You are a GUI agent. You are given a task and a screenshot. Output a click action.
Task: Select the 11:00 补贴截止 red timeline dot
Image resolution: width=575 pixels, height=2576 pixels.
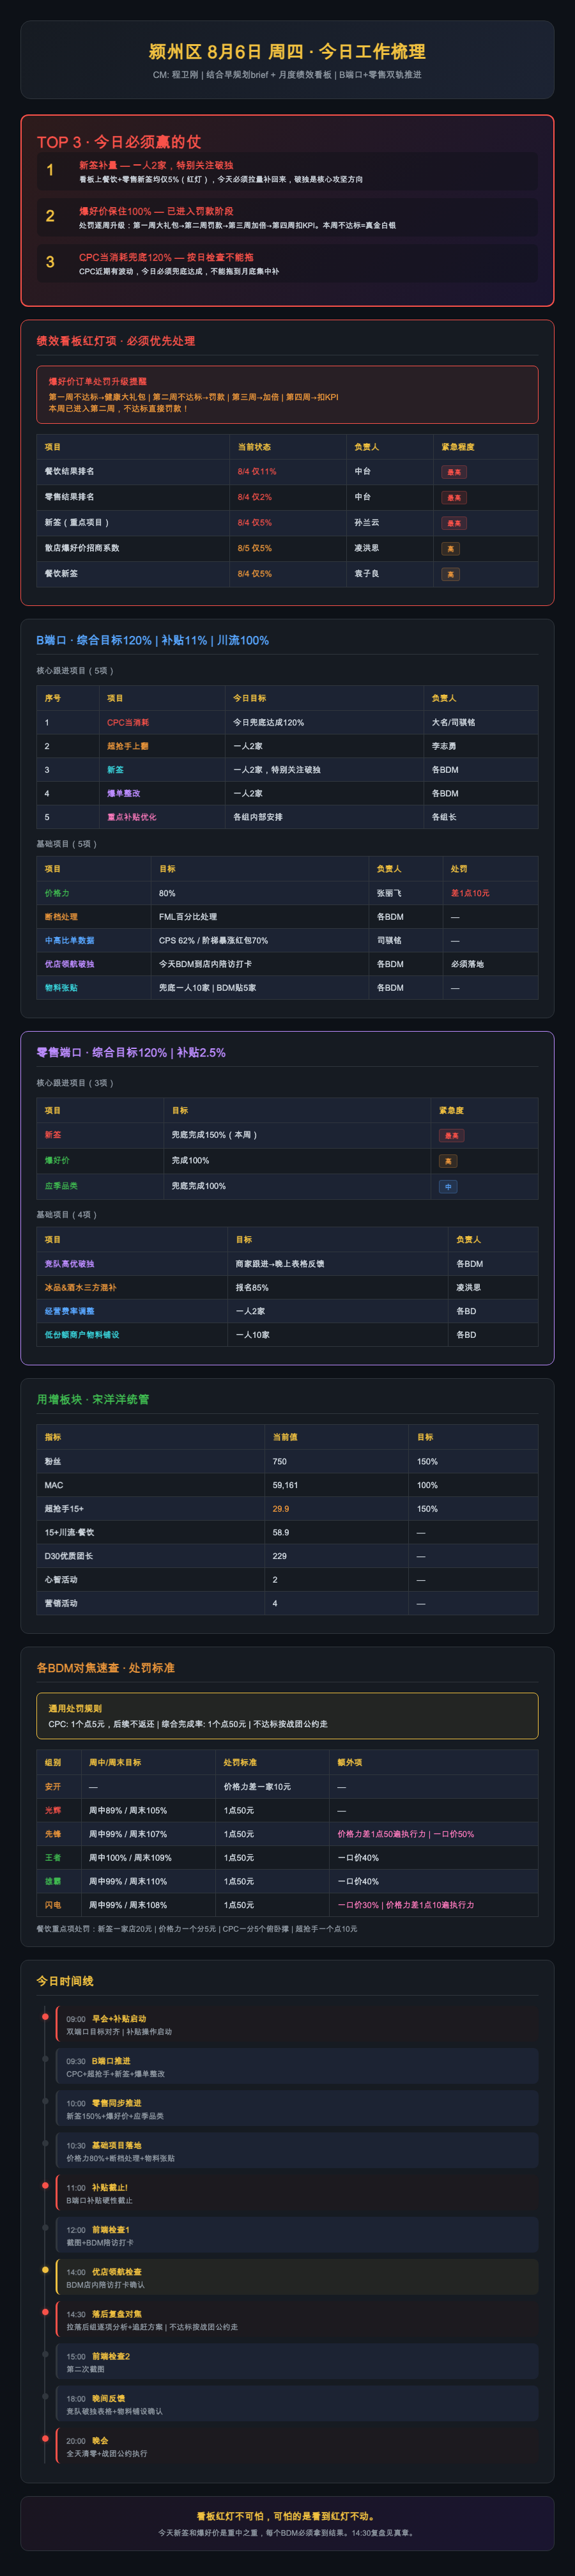click(45, 2186)
